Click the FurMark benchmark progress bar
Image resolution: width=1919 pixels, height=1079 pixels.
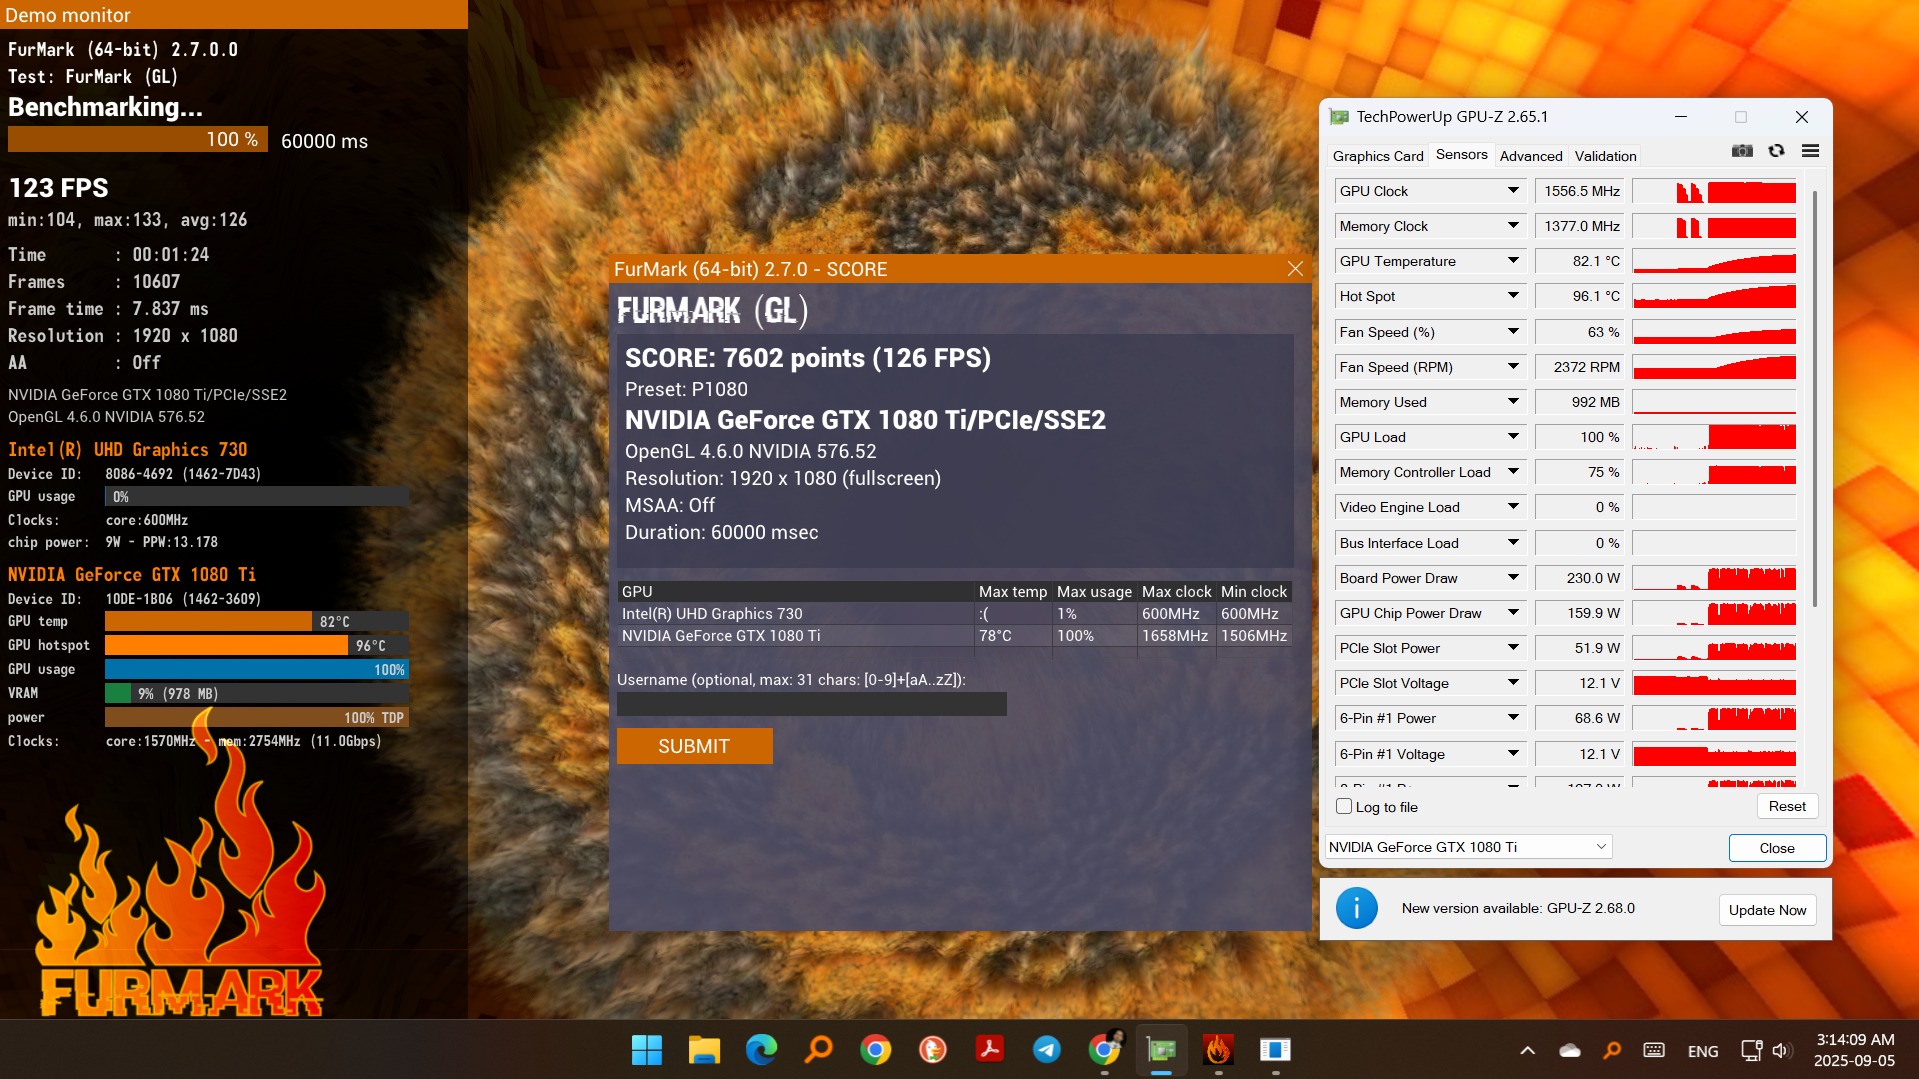(138, 140)
